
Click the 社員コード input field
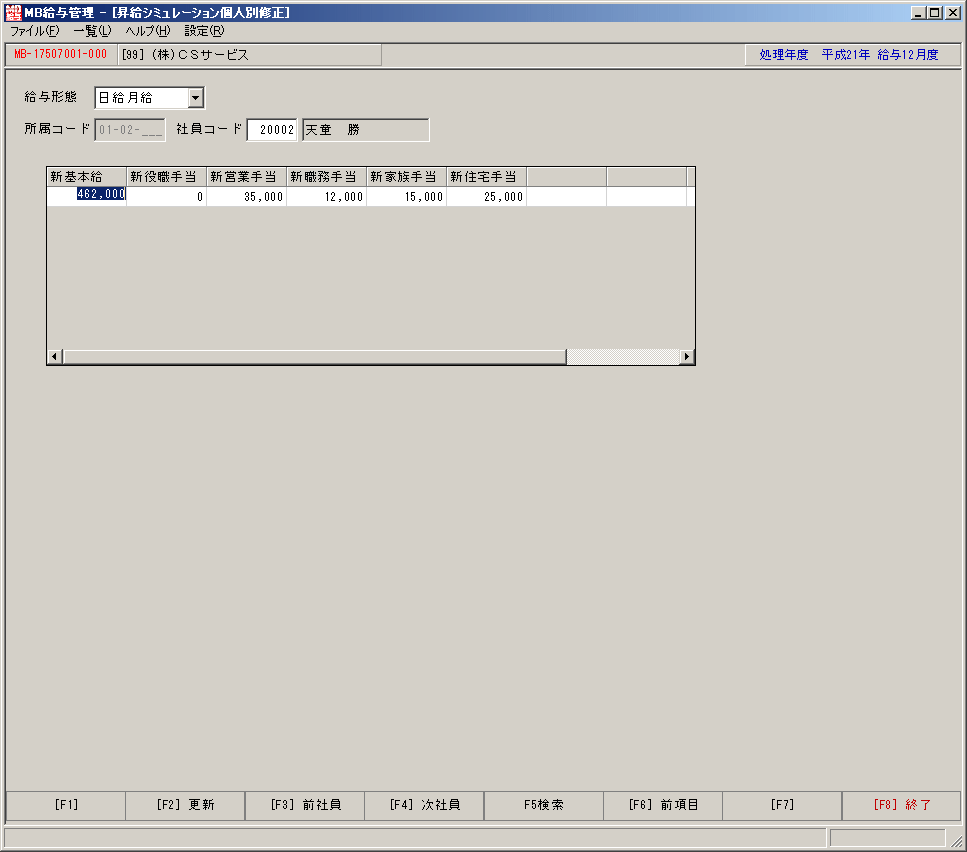(272, 130)
